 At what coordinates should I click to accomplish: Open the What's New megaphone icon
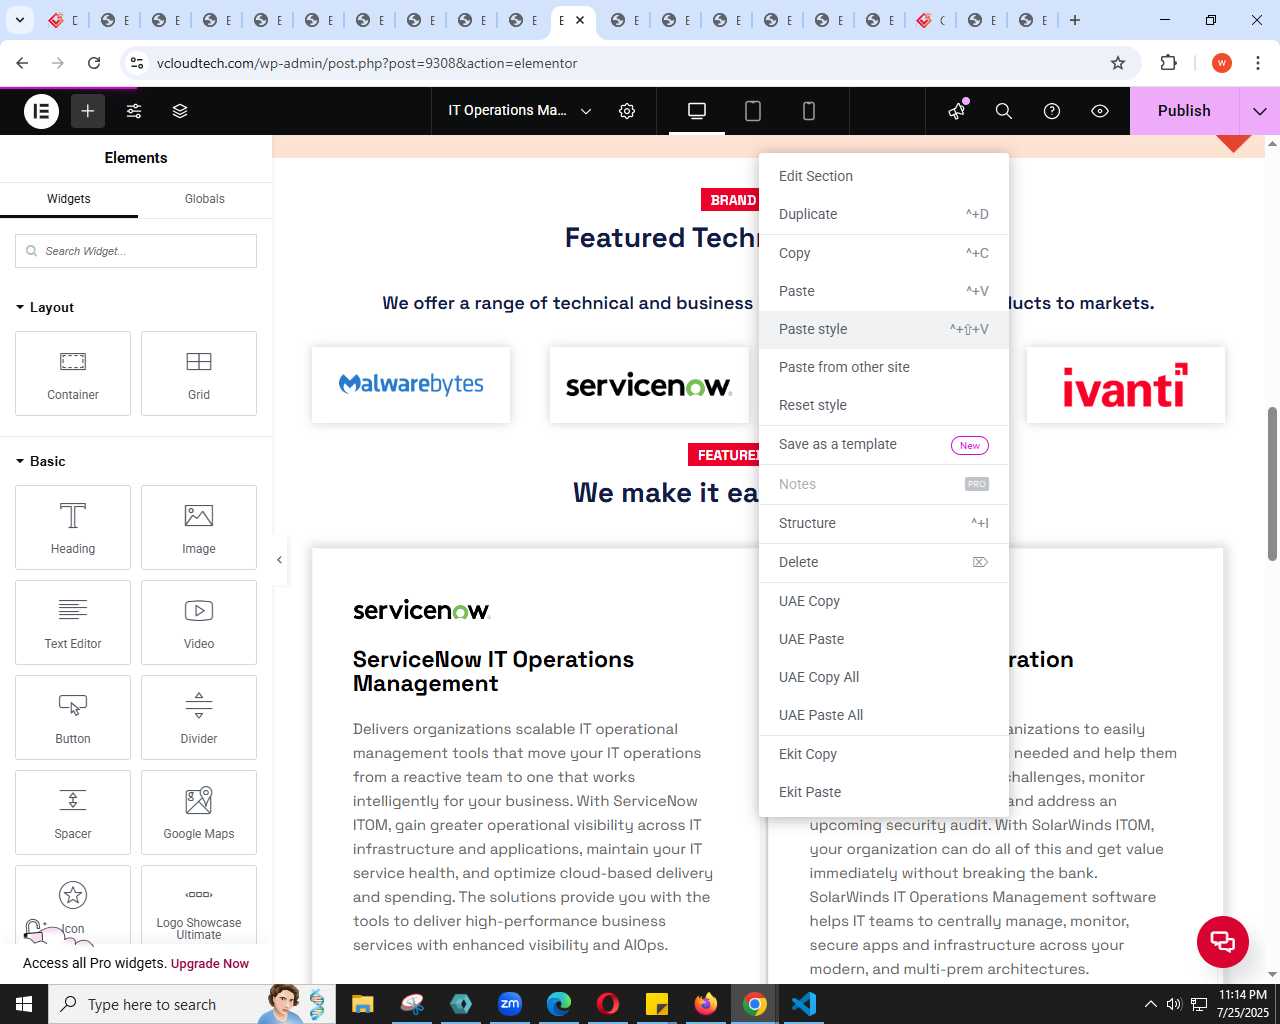[x=957, y=111]
